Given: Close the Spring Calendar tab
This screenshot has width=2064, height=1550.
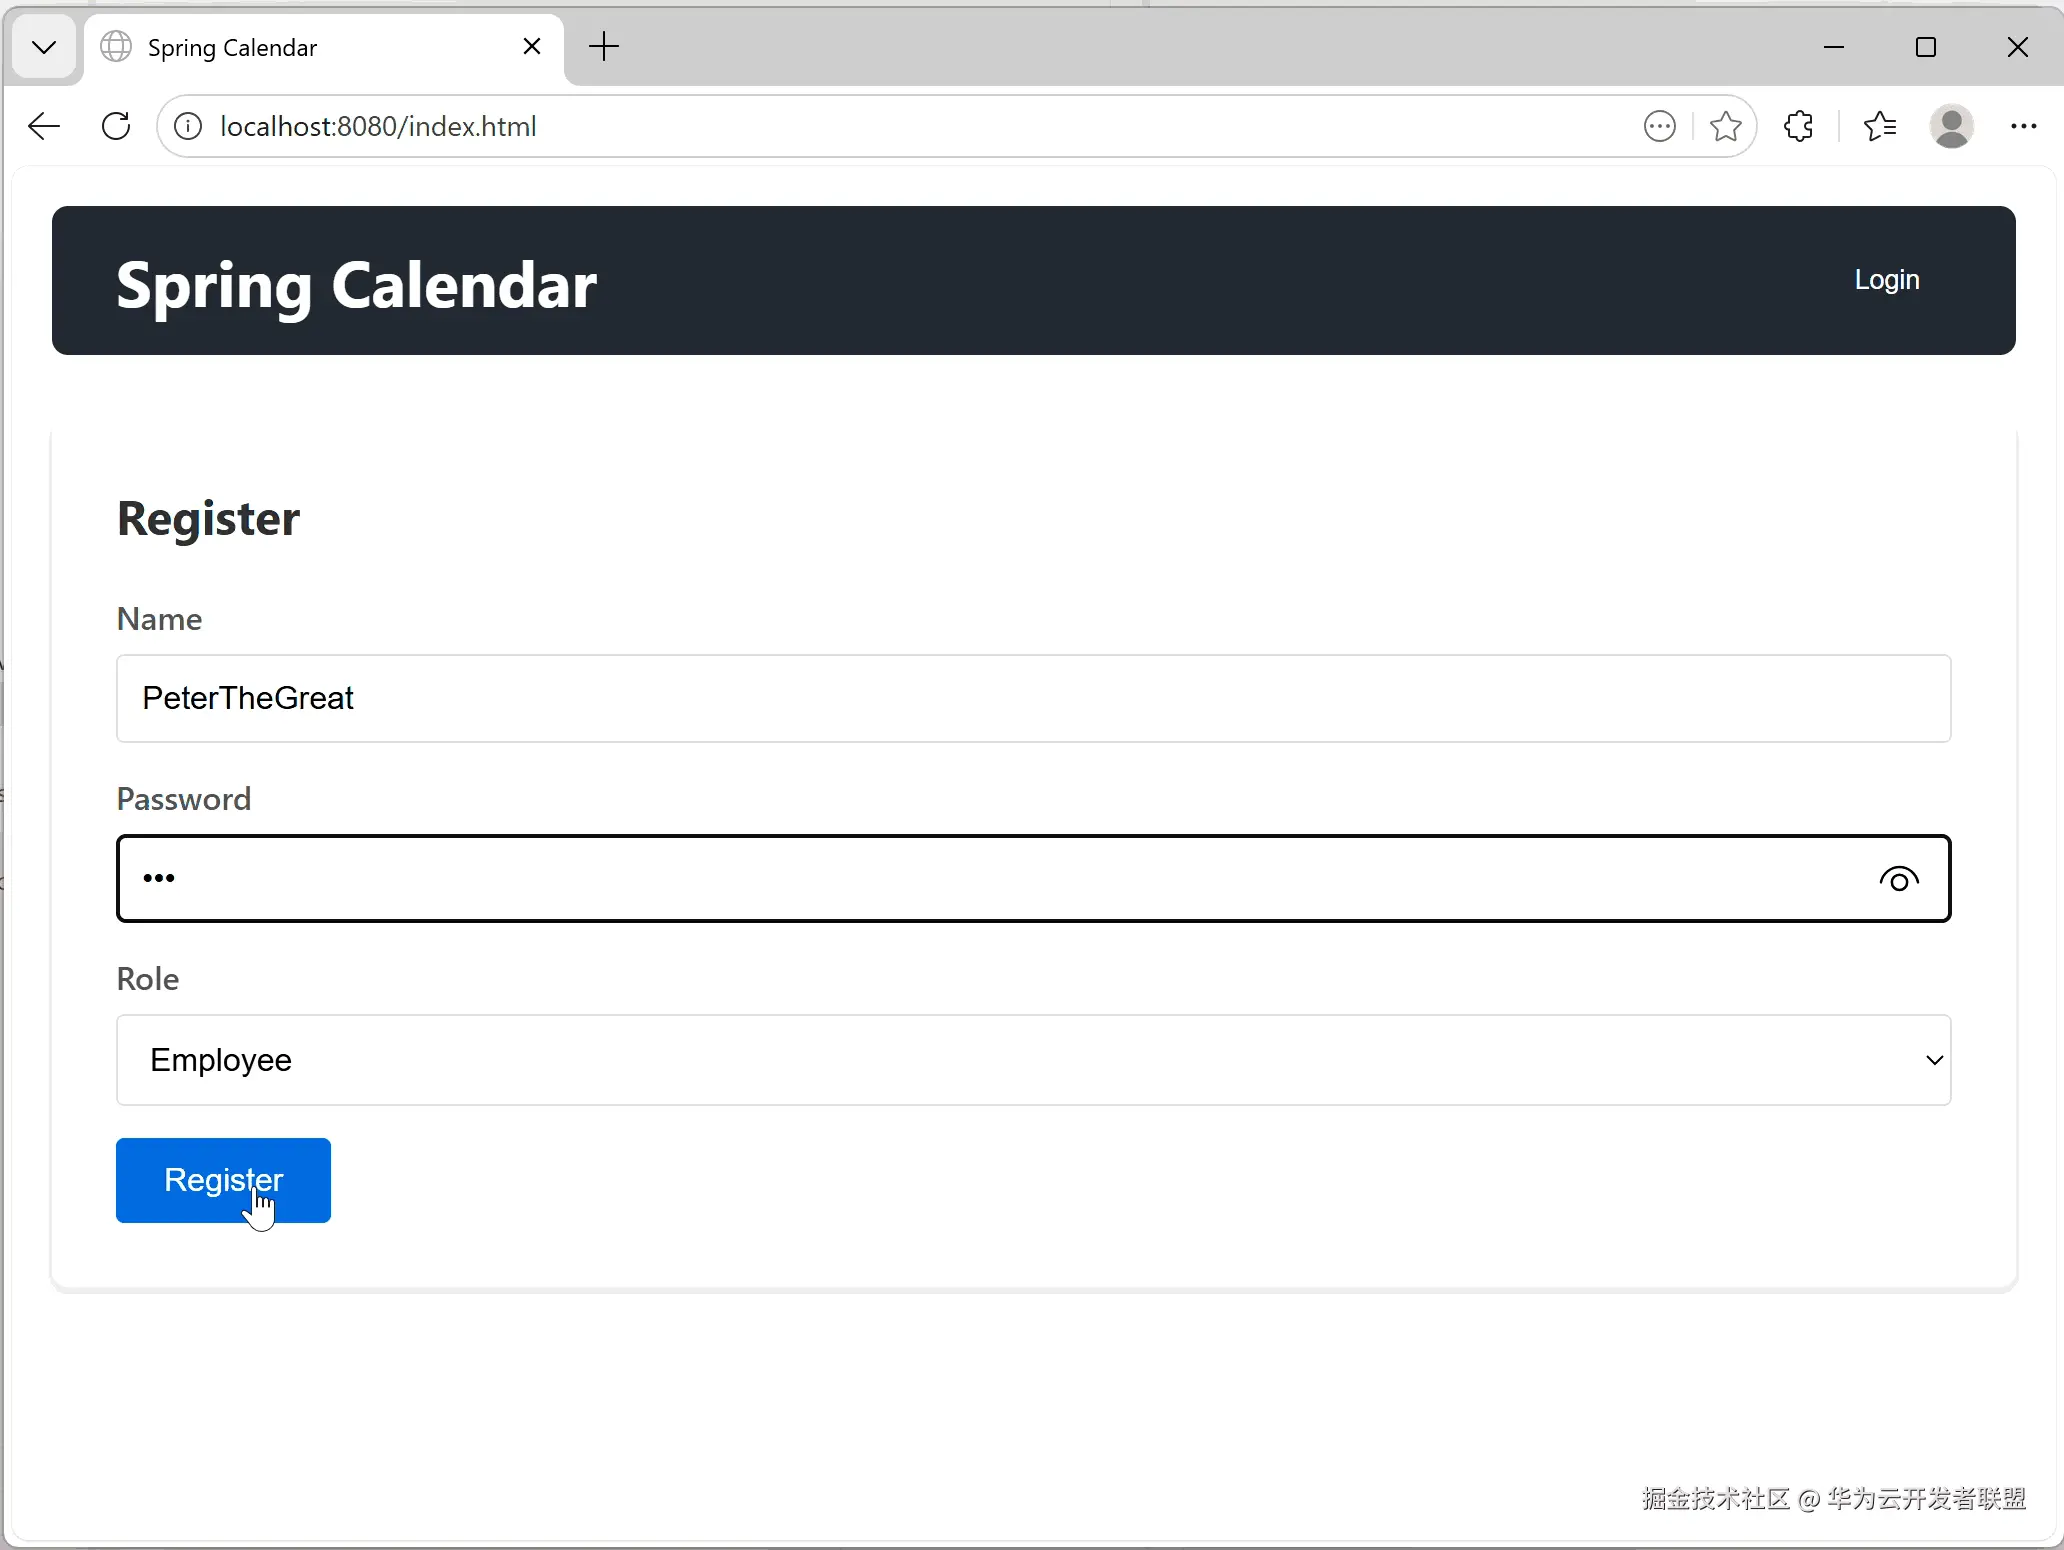Looking at the screenshot, I should [532, 47].
